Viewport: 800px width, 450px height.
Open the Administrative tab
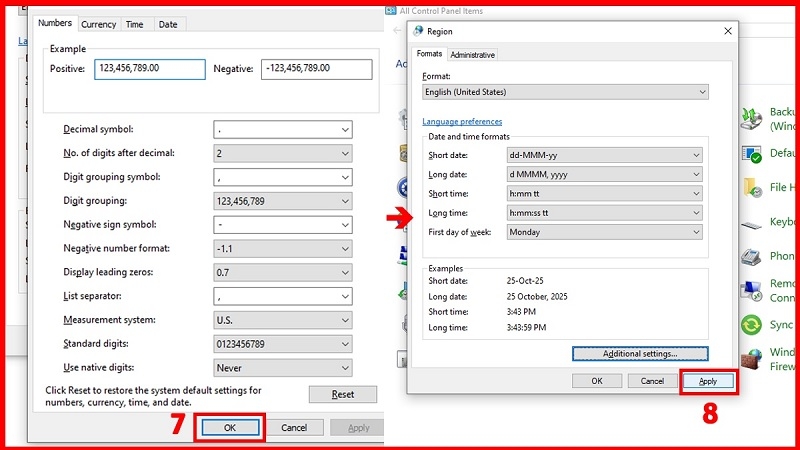[x=472, y=55]
